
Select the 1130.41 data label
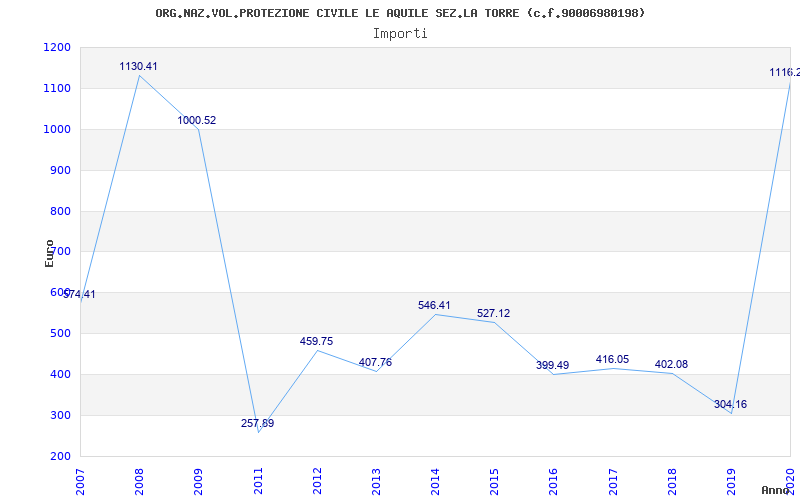coord(138,66)
